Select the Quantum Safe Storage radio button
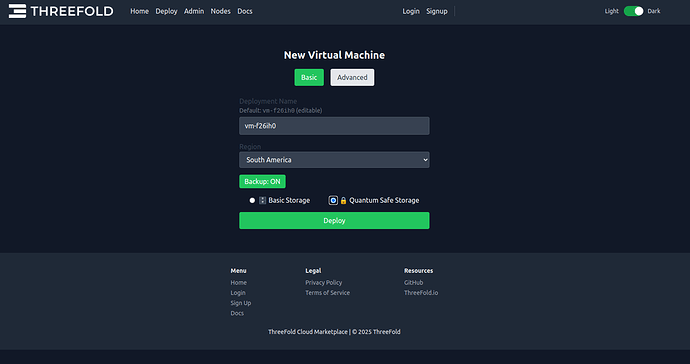The image size is (690, 364). (333, 200)
